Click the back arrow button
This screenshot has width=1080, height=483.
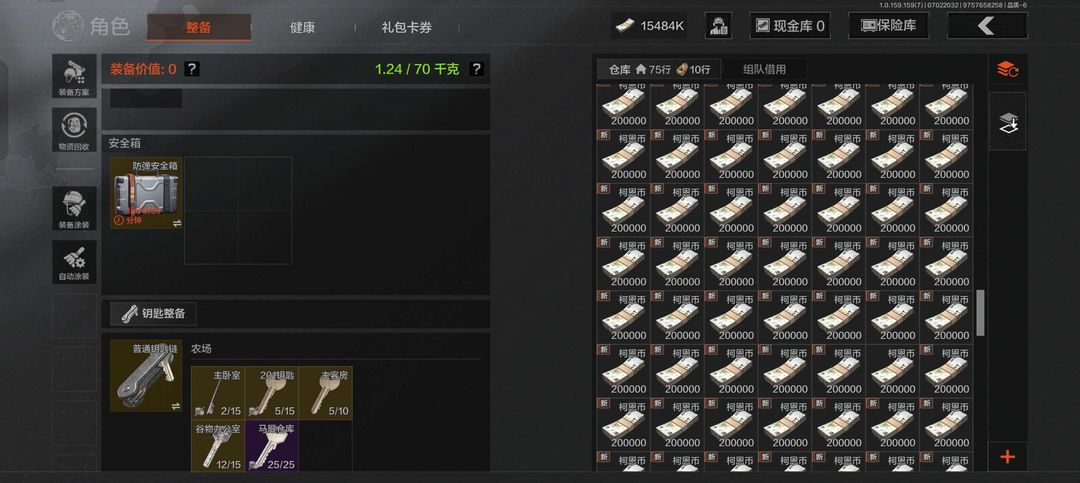[x=987, y=26]
